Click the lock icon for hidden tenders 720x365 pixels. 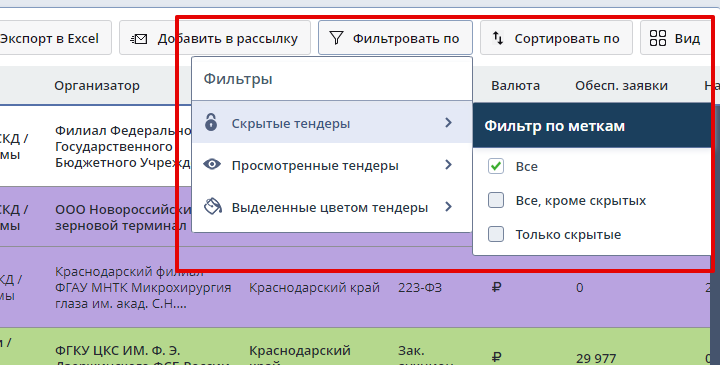pos(211,122)
